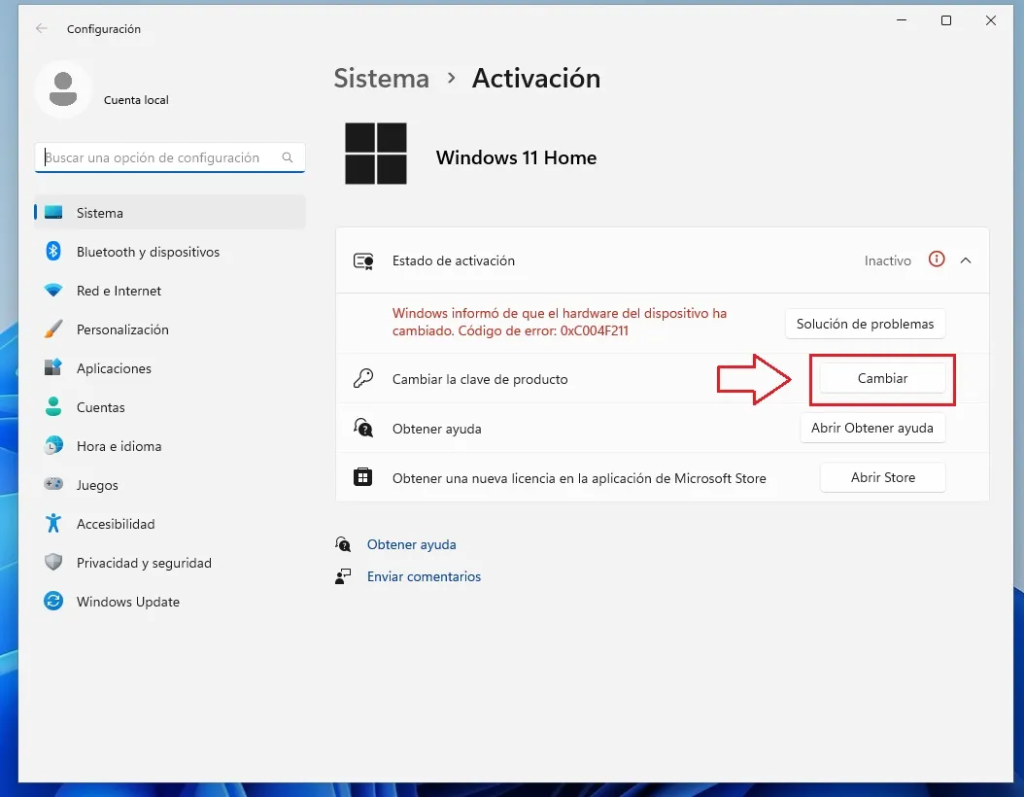
Task: Minimize the Configuración window
Action: click(901, 20)
